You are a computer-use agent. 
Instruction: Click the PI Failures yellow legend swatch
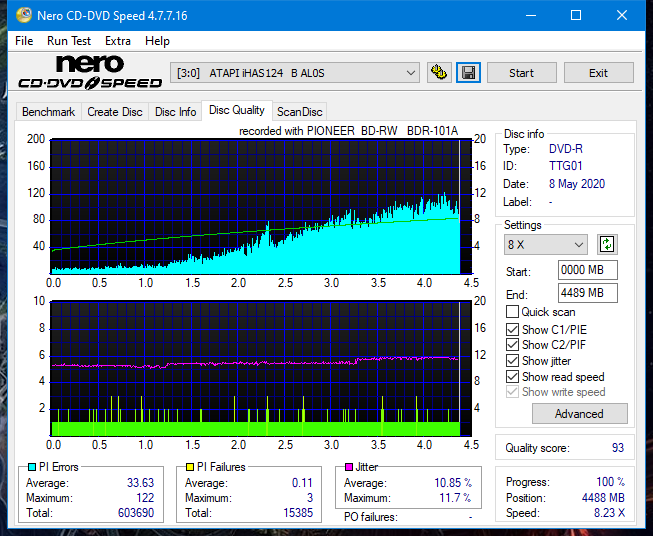pyautogui.click(x=190, y=467)
